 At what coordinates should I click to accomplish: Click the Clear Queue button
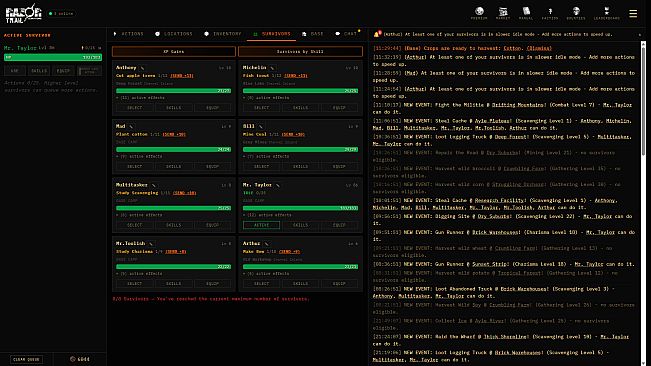(26, 359)
